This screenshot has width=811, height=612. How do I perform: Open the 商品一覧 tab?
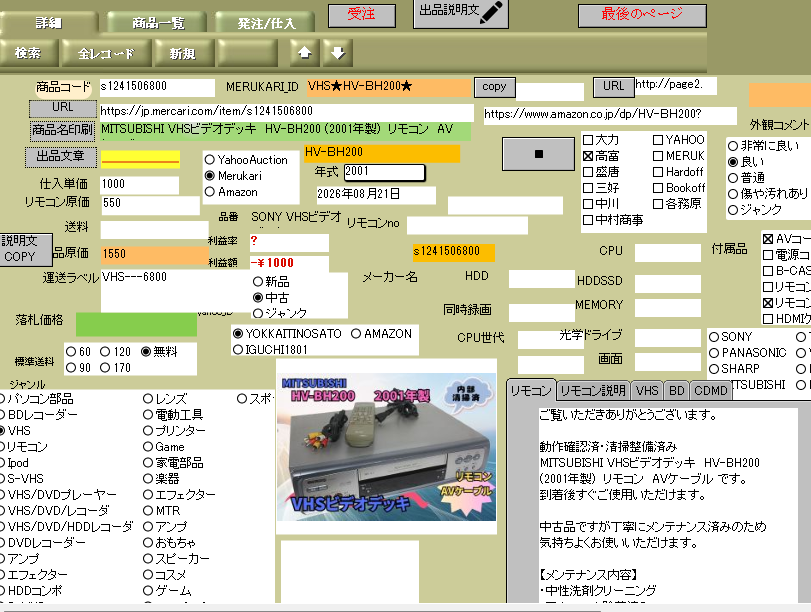pyautogui.click(x=157, y=23)
